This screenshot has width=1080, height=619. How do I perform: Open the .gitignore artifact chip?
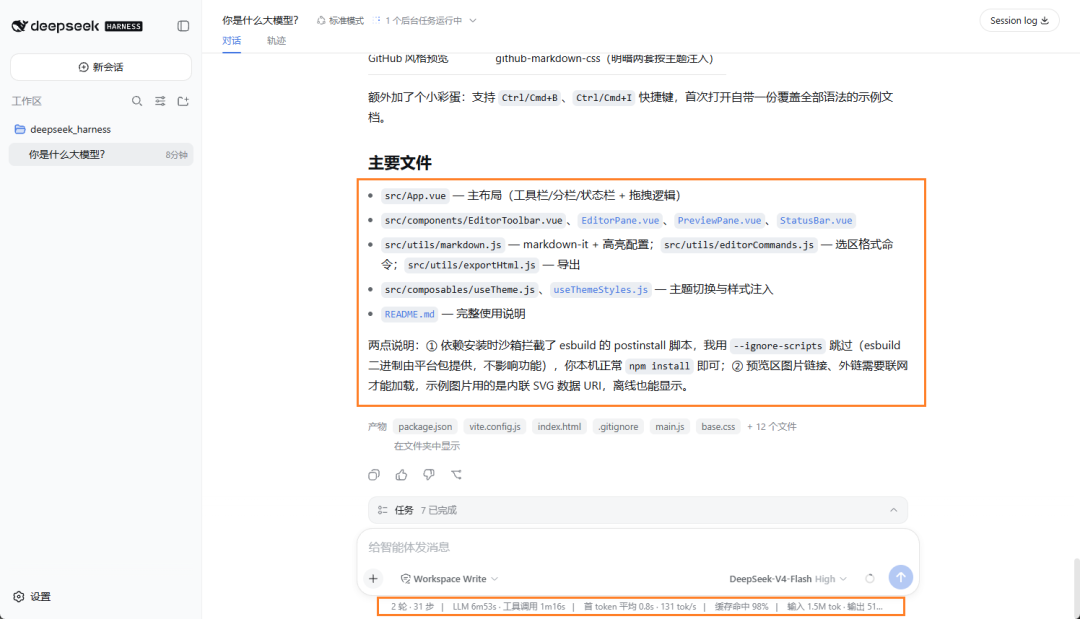point(618,427)
